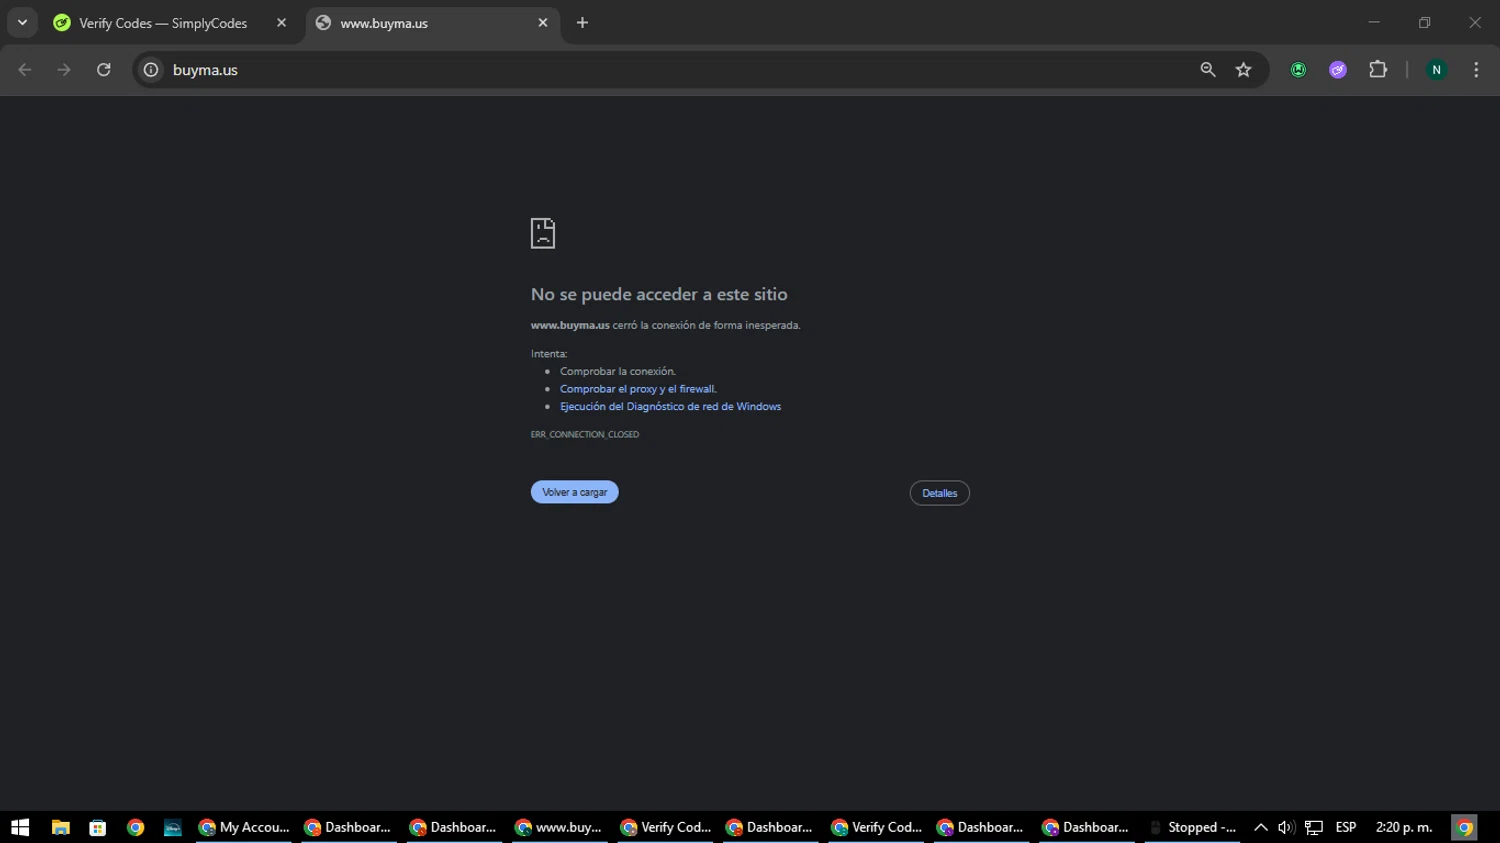Open the N profile avatar
This screenshot has width=1500, height=843.
pos(1437,70)
